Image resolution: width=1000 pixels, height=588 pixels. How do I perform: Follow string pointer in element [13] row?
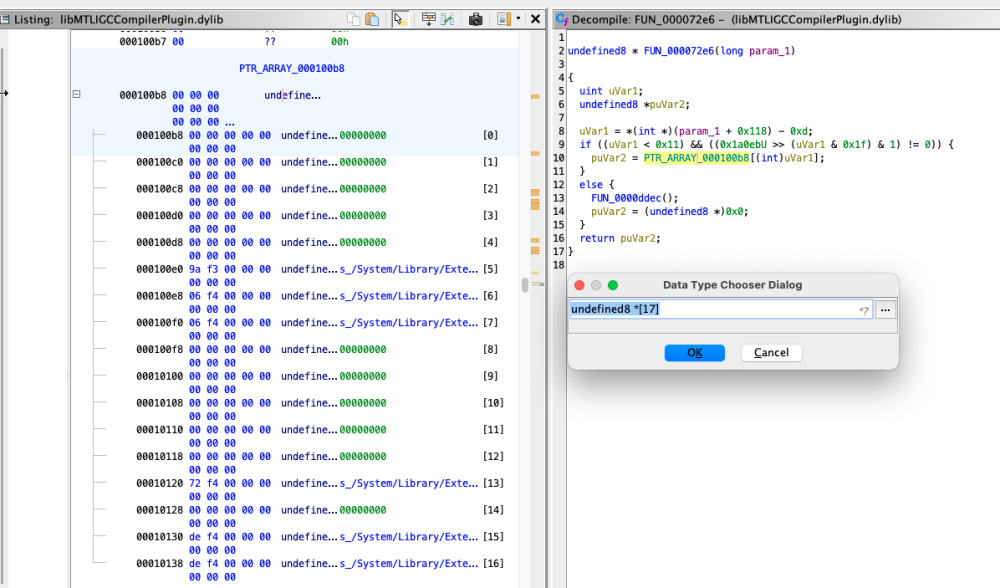408,483
